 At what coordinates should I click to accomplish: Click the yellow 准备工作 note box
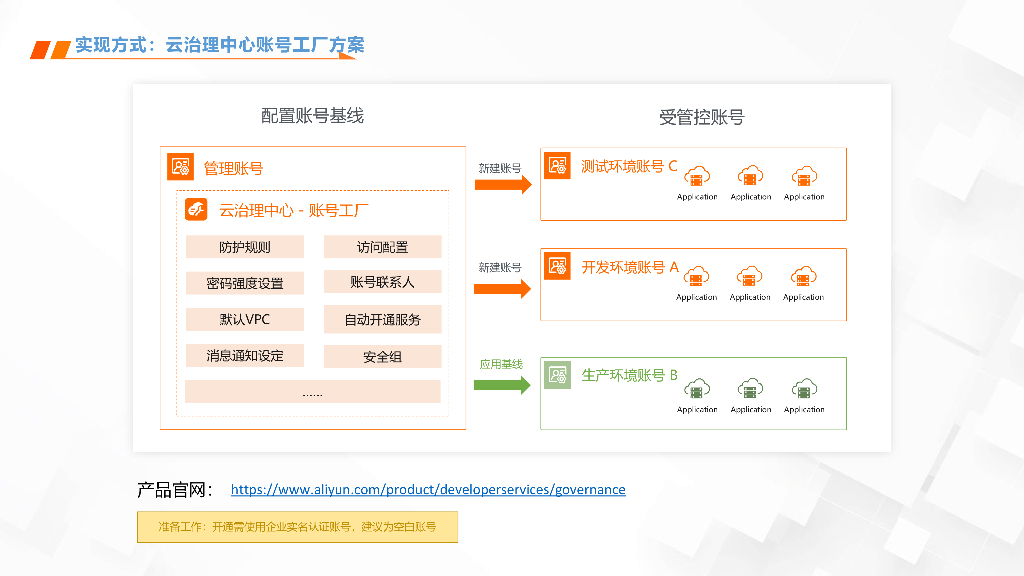pyautogui.click(x=297, y=526)
